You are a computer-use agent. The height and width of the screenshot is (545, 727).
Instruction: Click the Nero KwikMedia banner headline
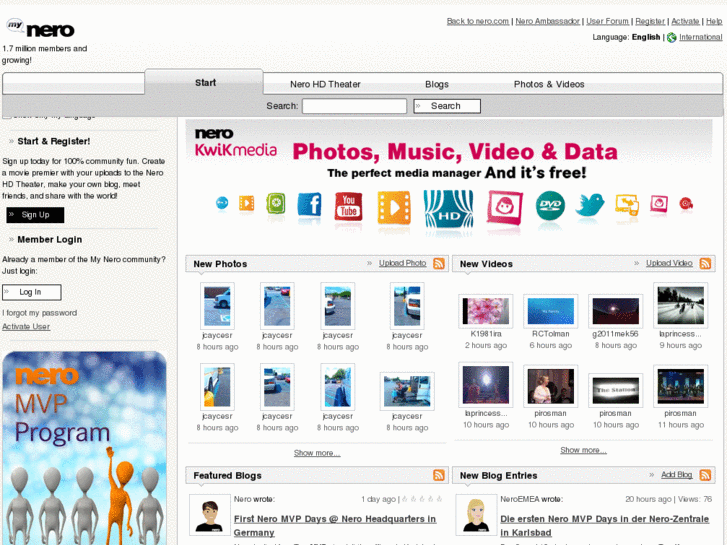pyautogui.click(x=455, y=152)
